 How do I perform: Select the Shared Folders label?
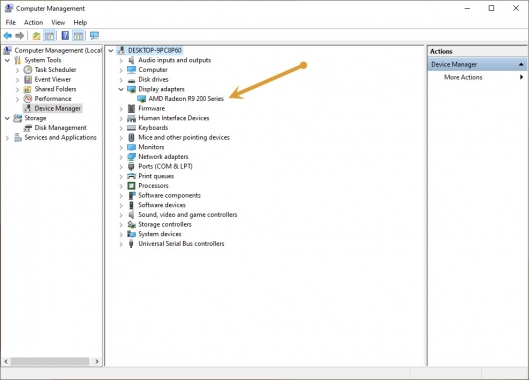coord(55,89)
